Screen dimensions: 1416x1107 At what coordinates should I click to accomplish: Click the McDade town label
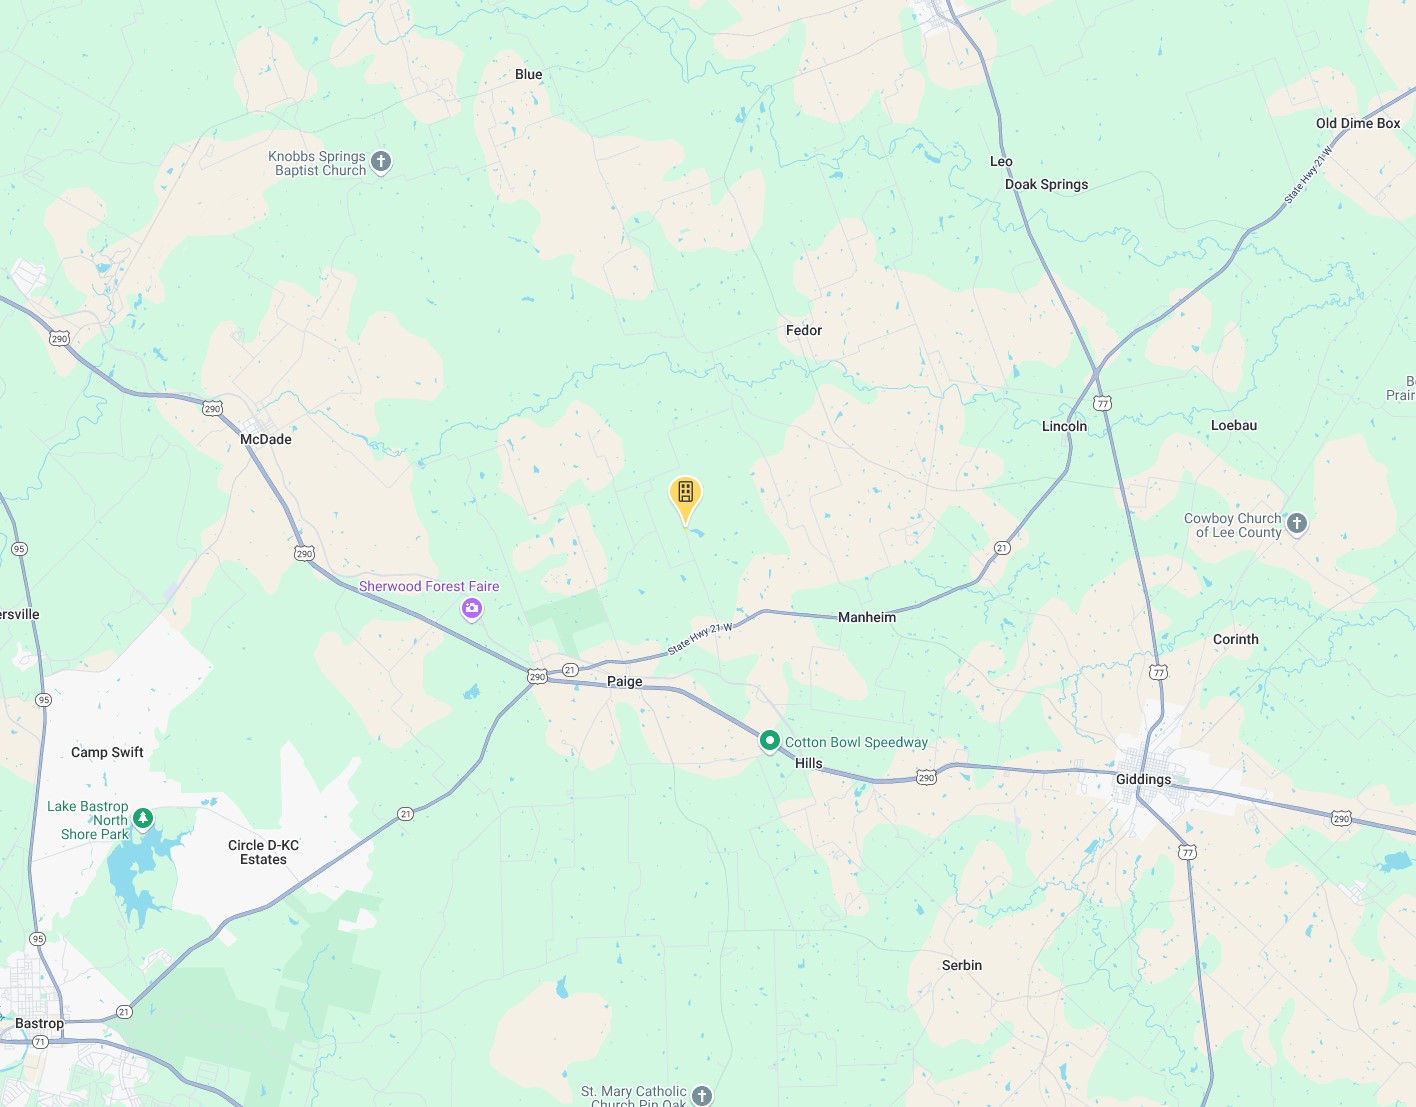tap(266, 439)
